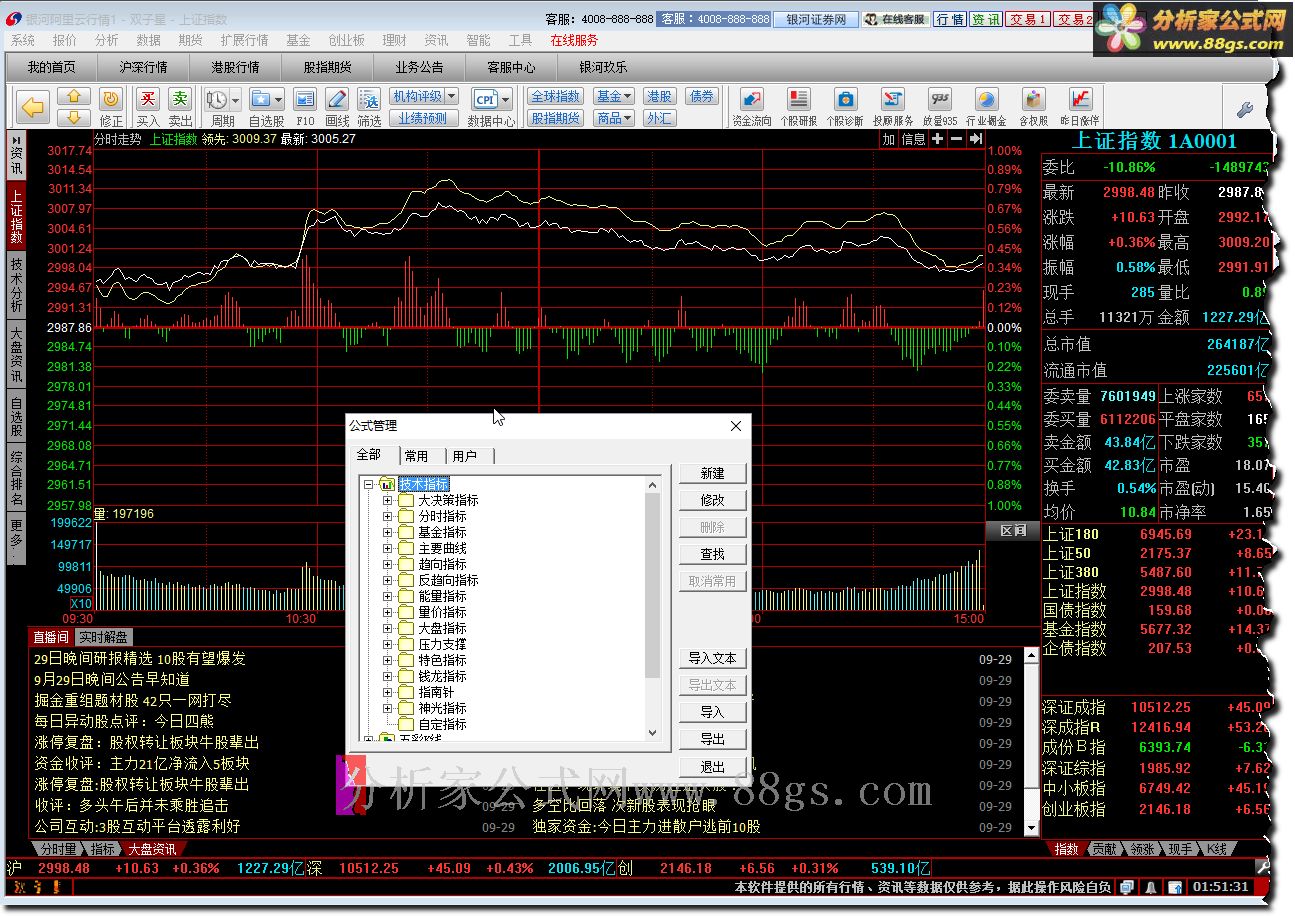Click the up arrow toolbar icon
1295x916 pixels.
point(74,97)
